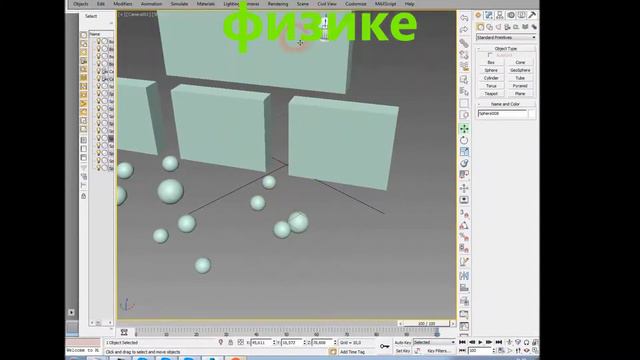The height and width of the screenshot is (360, 640).
Task: Open the Display command panel tab
Action: (522, 15)
